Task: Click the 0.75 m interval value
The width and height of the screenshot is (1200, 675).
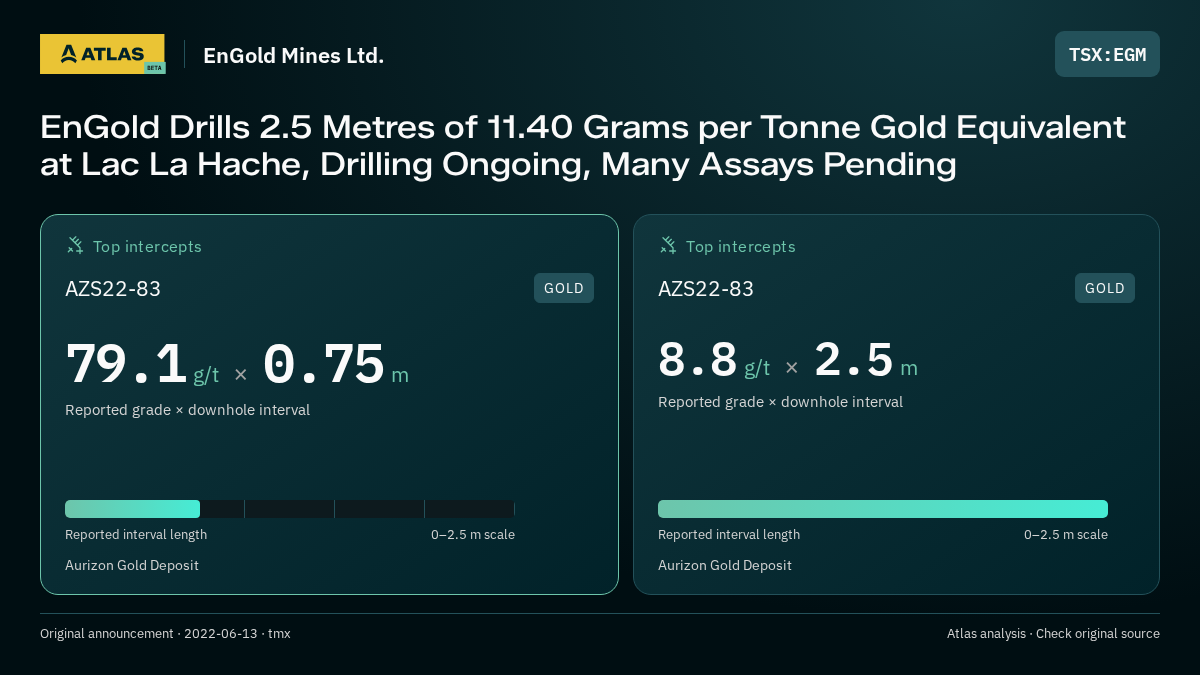Action: point(336,365)
